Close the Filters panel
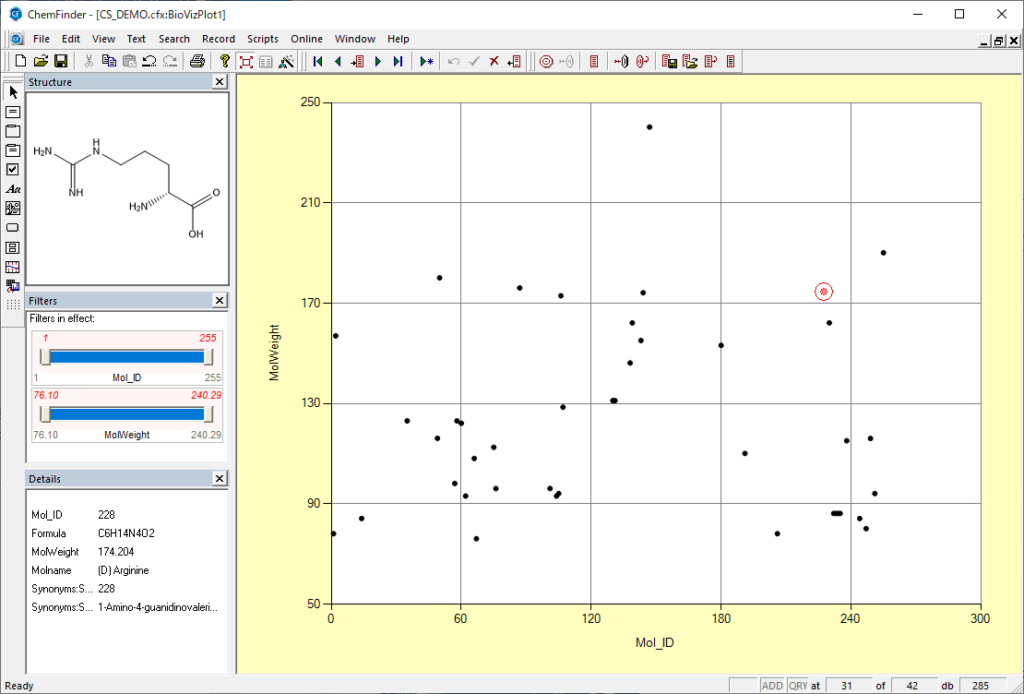Image resolution: width=1024 pixels, height=694 pixels. (219, 300)
